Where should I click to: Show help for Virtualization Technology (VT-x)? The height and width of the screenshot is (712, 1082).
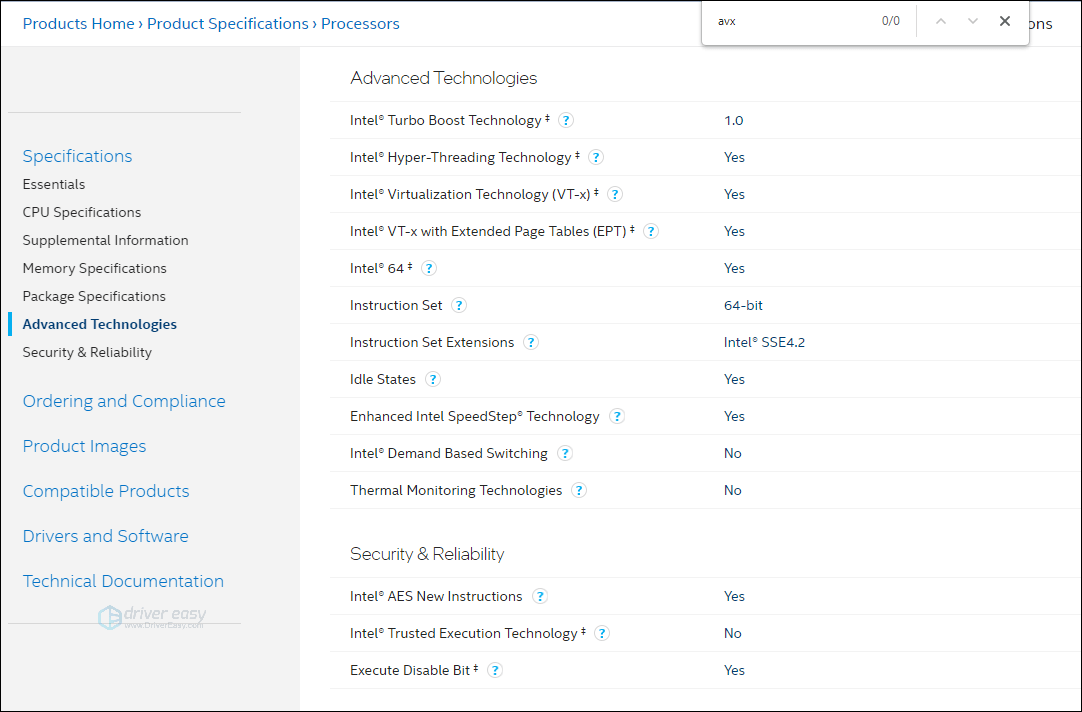pos(615,195)
